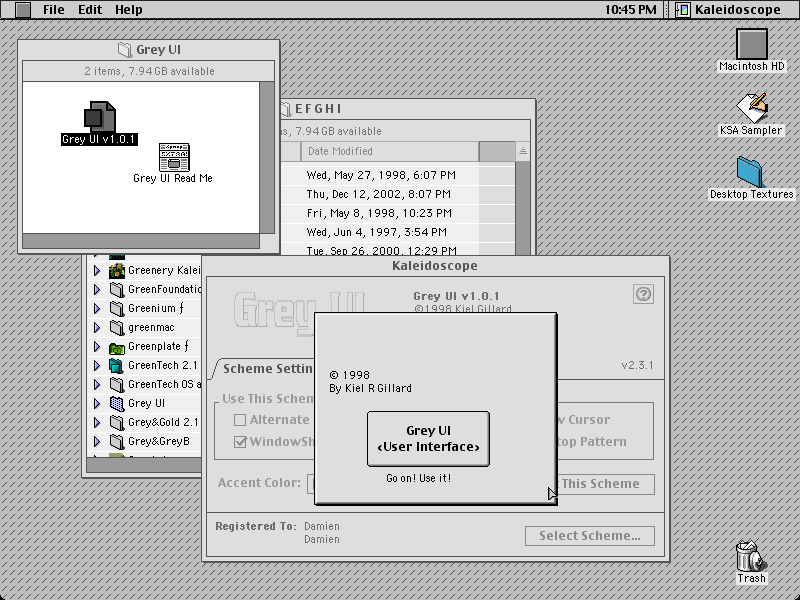800x600 pixels.
Task: Expand the Grey&Gold 2.1 disclosure triangle
Action: [x=97, y=423]
